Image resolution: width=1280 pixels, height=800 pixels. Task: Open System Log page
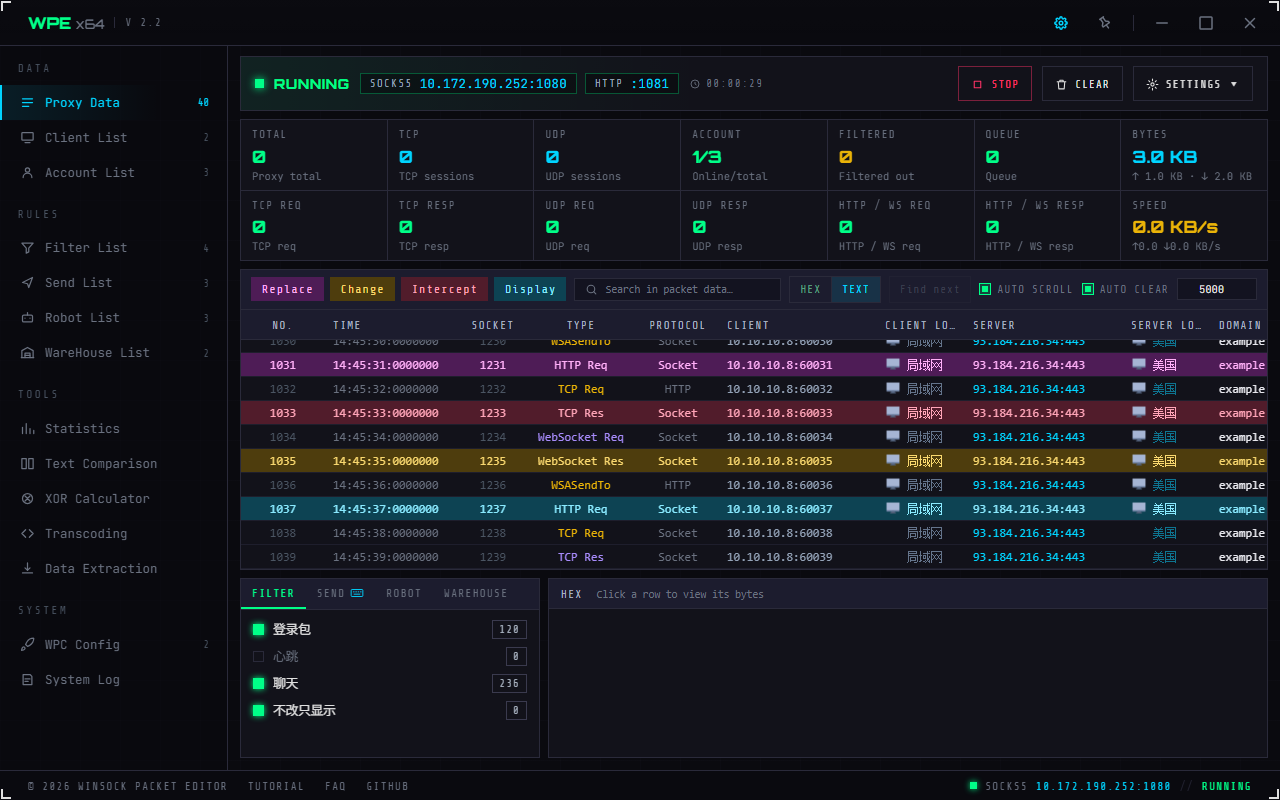point(114,679)
